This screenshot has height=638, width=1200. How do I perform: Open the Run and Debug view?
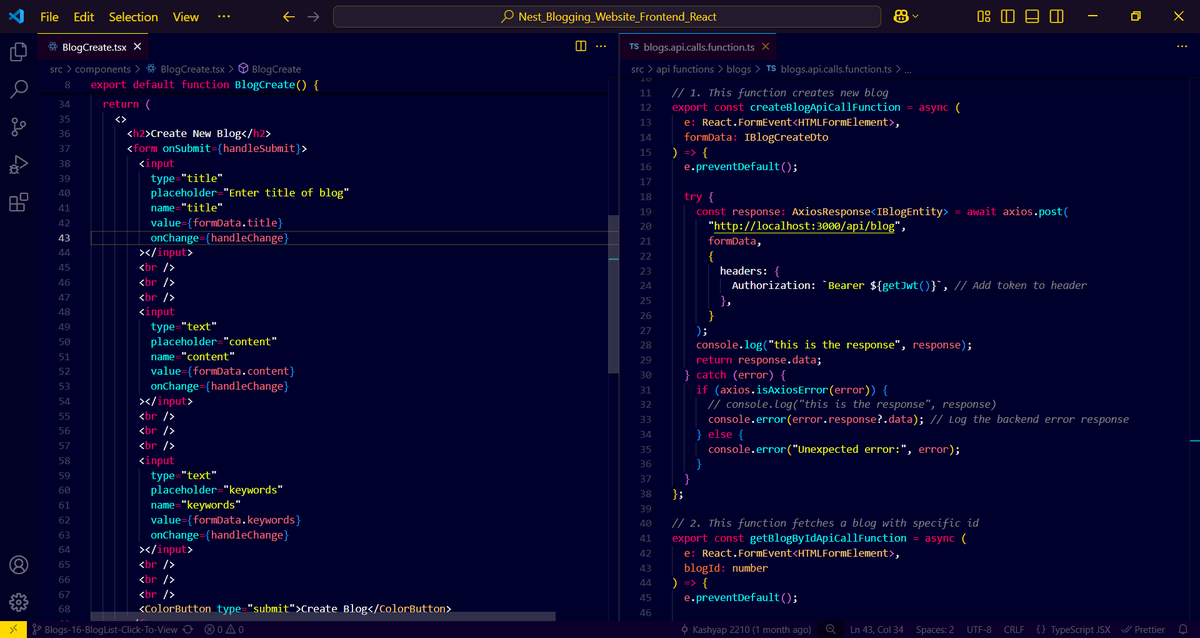(x=18, y=165)
